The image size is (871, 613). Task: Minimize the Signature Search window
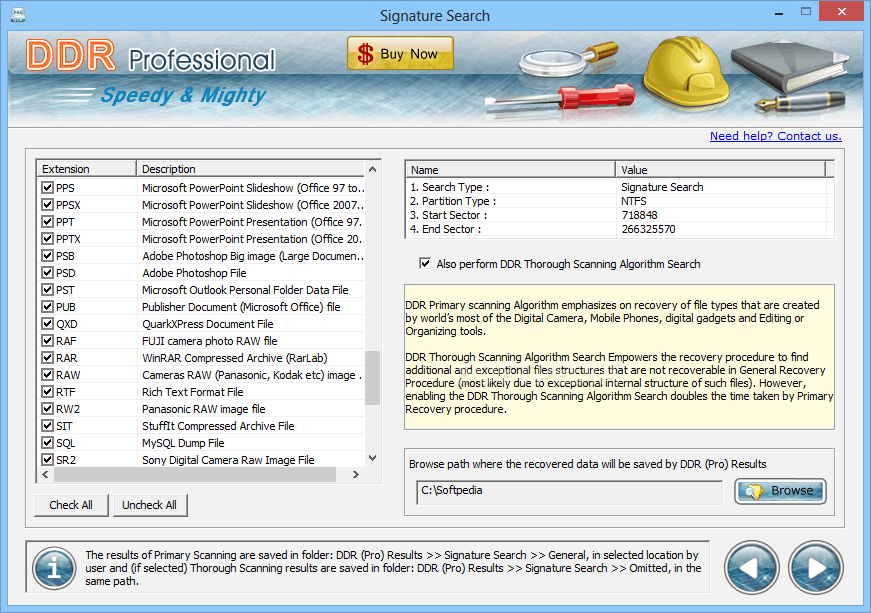click(779, 12)
